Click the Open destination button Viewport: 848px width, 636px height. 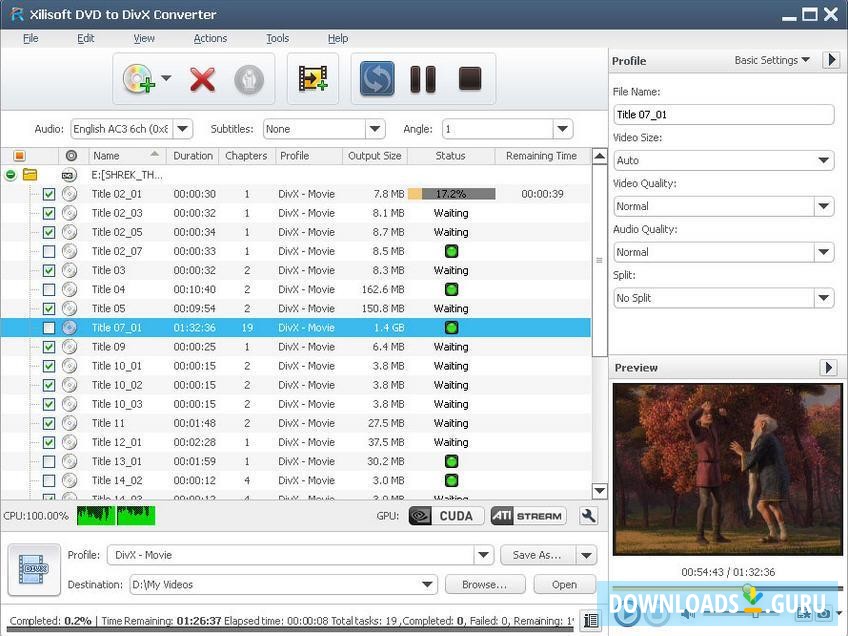[x=564, y=585]
